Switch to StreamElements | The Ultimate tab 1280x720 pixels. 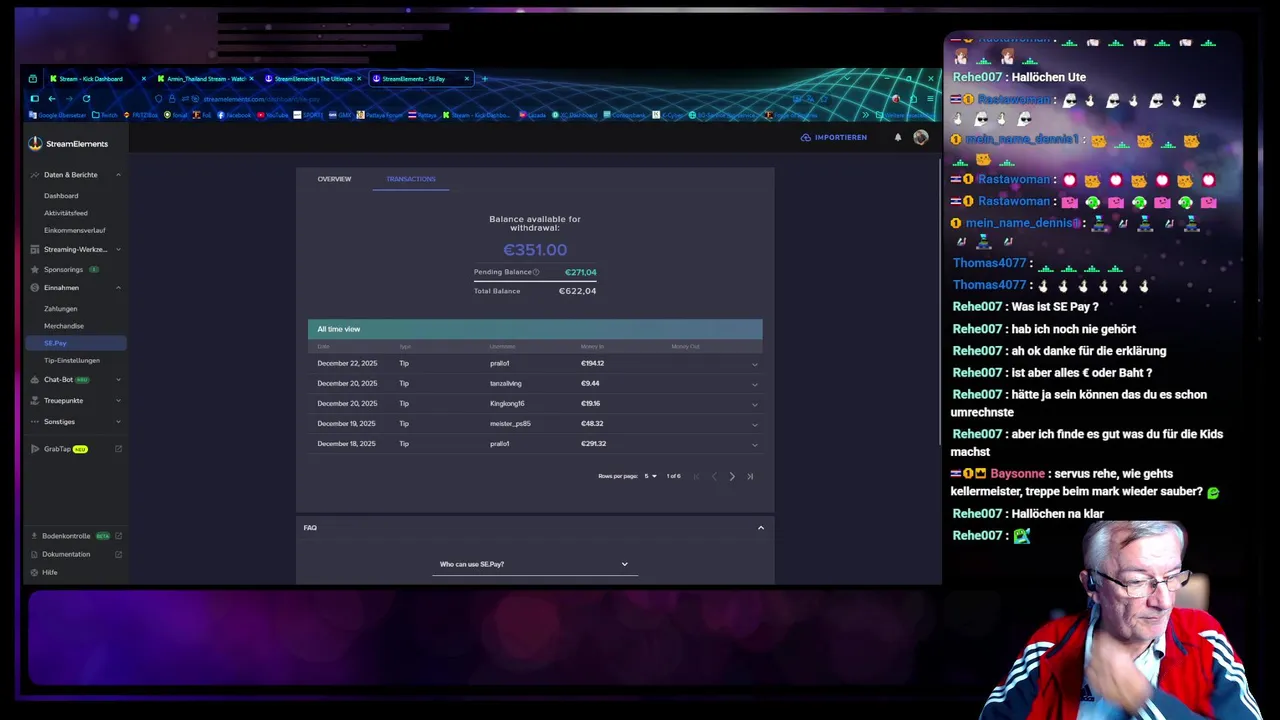click(312, 78)
